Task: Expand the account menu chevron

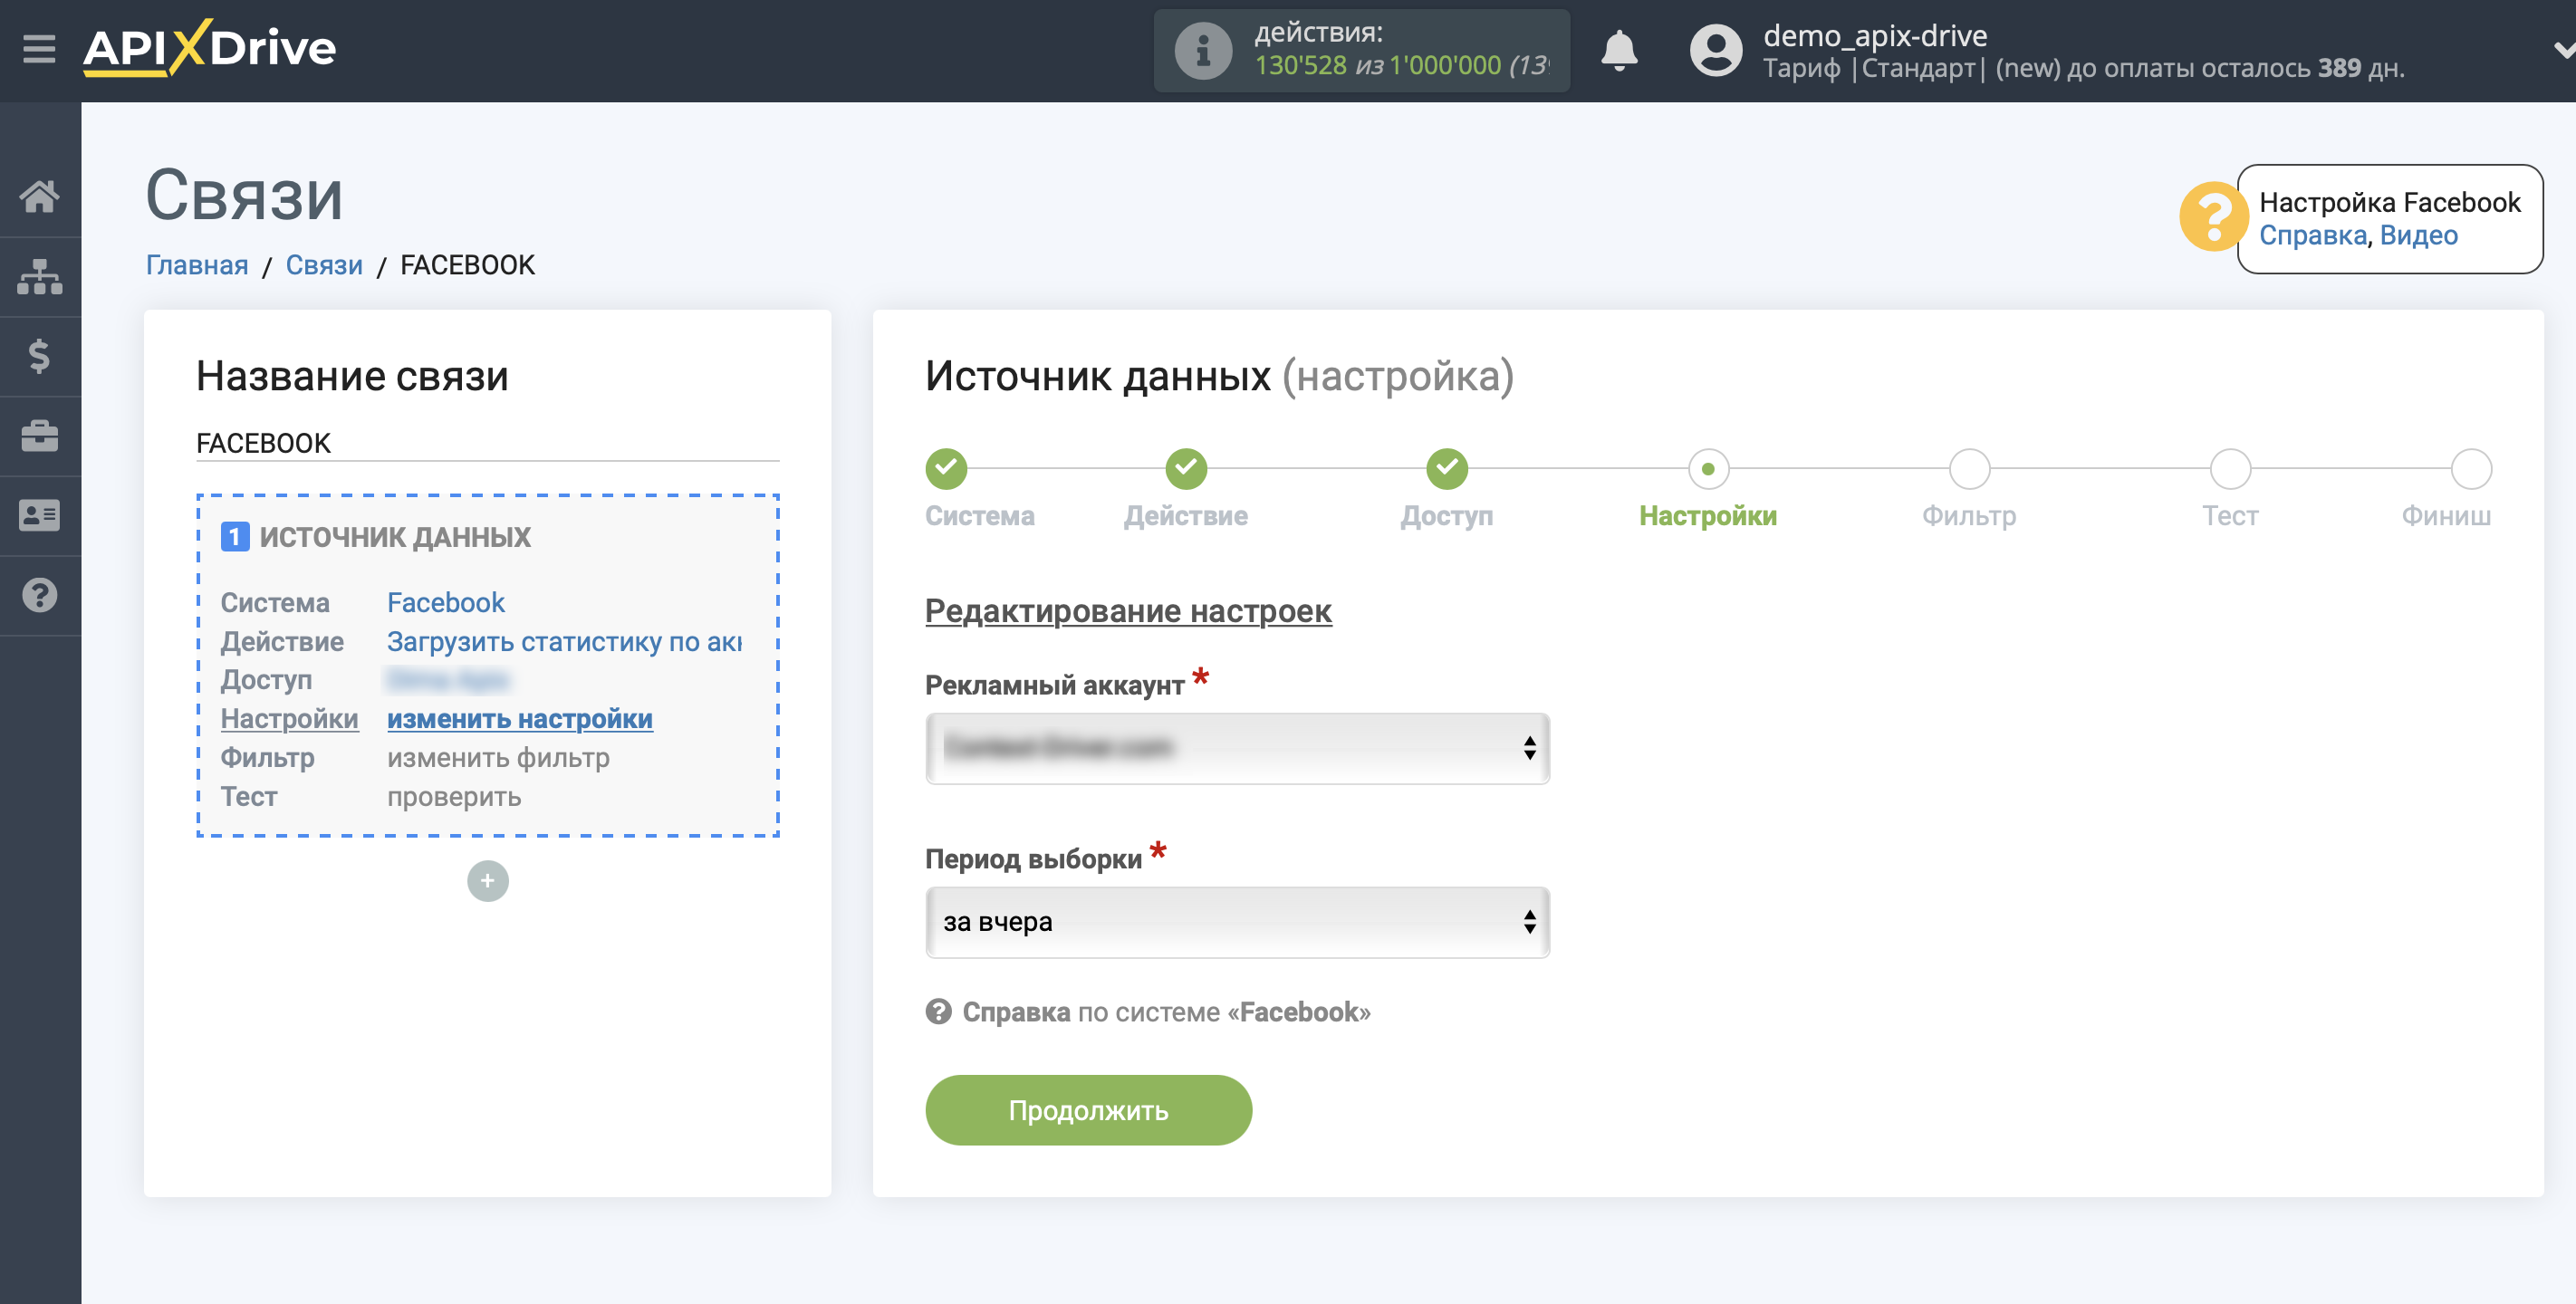Action: click(2563, 50)
